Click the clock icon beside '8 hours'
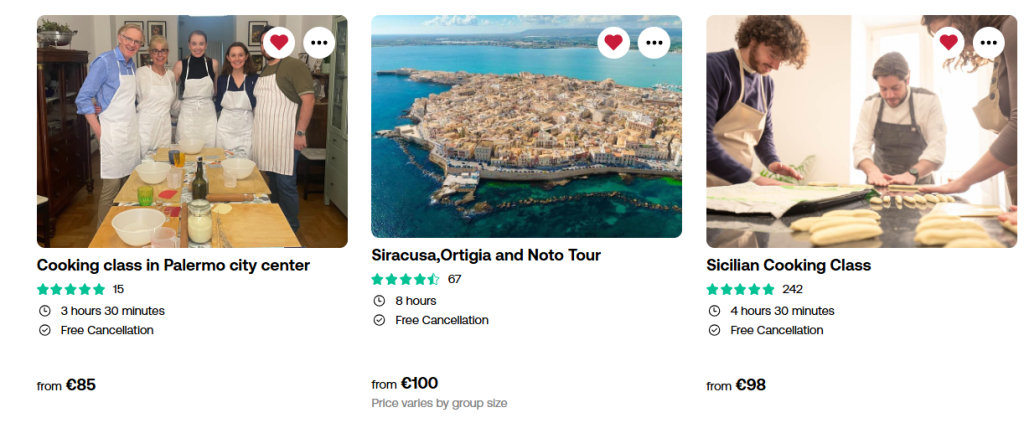 click(379, 300)
